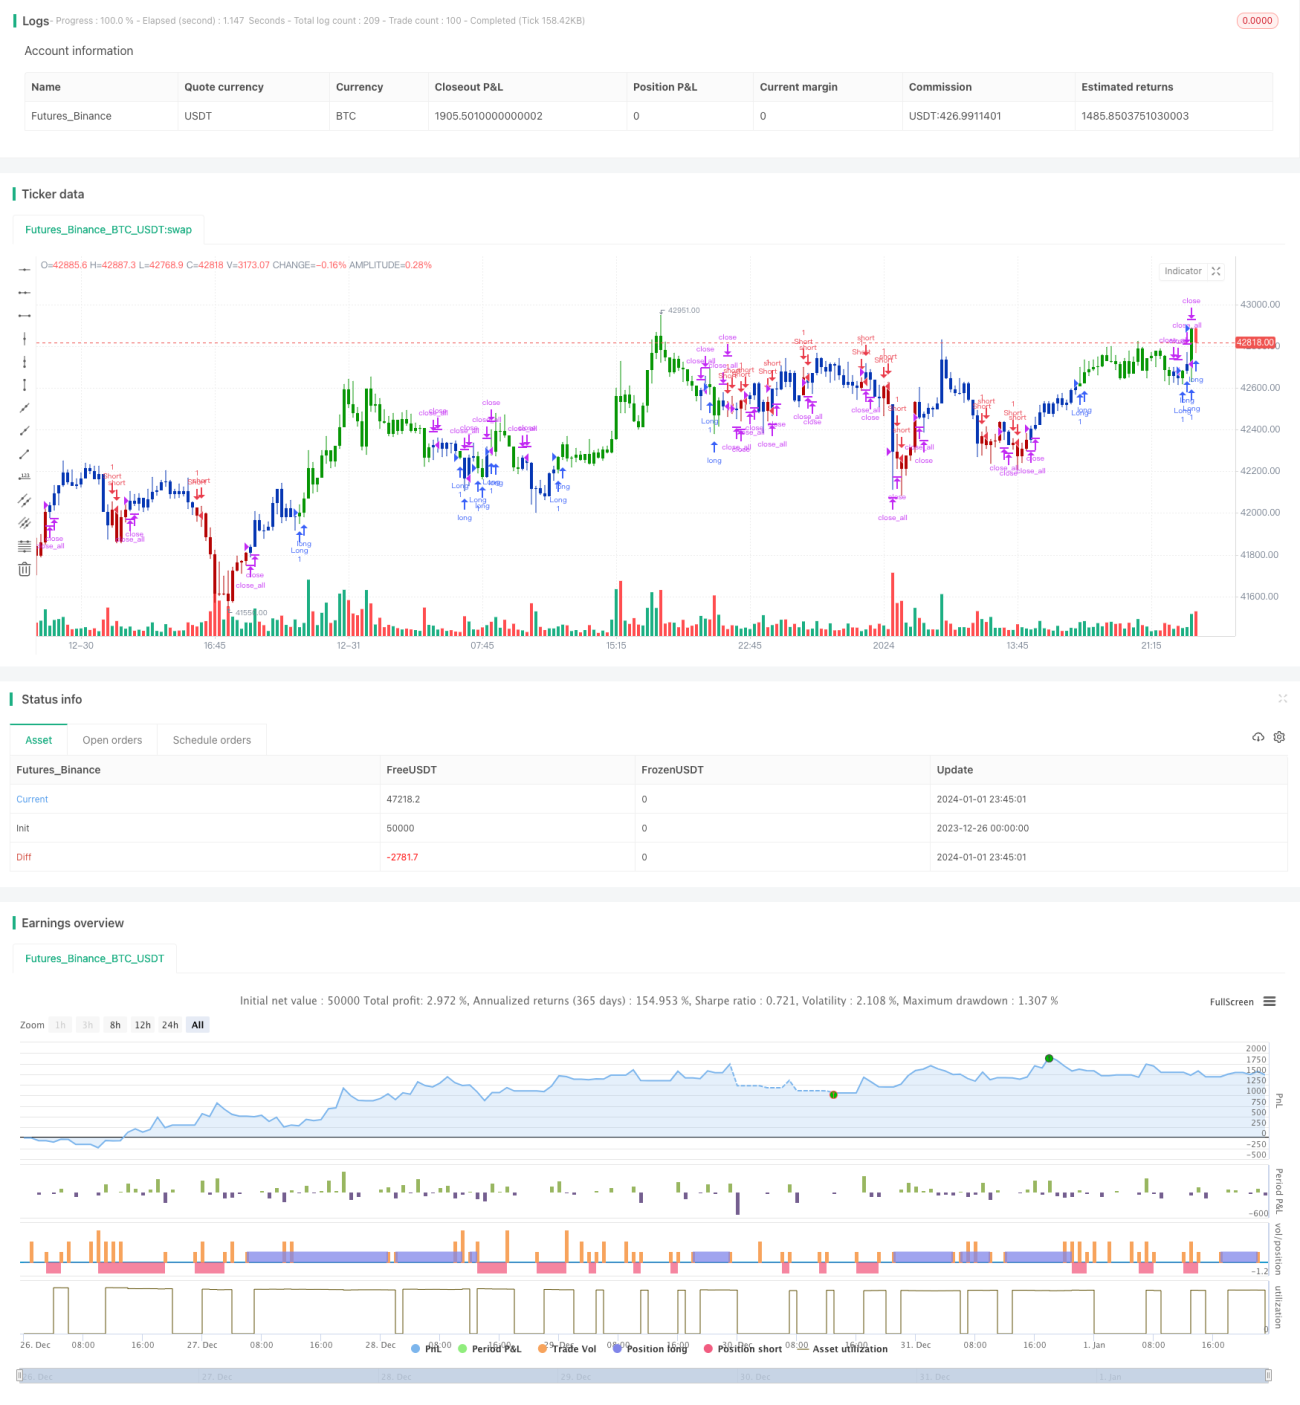Toggle the Trade Vol legend entry
This screenshot has height=1405, width=1300.
pos(567,1348)
